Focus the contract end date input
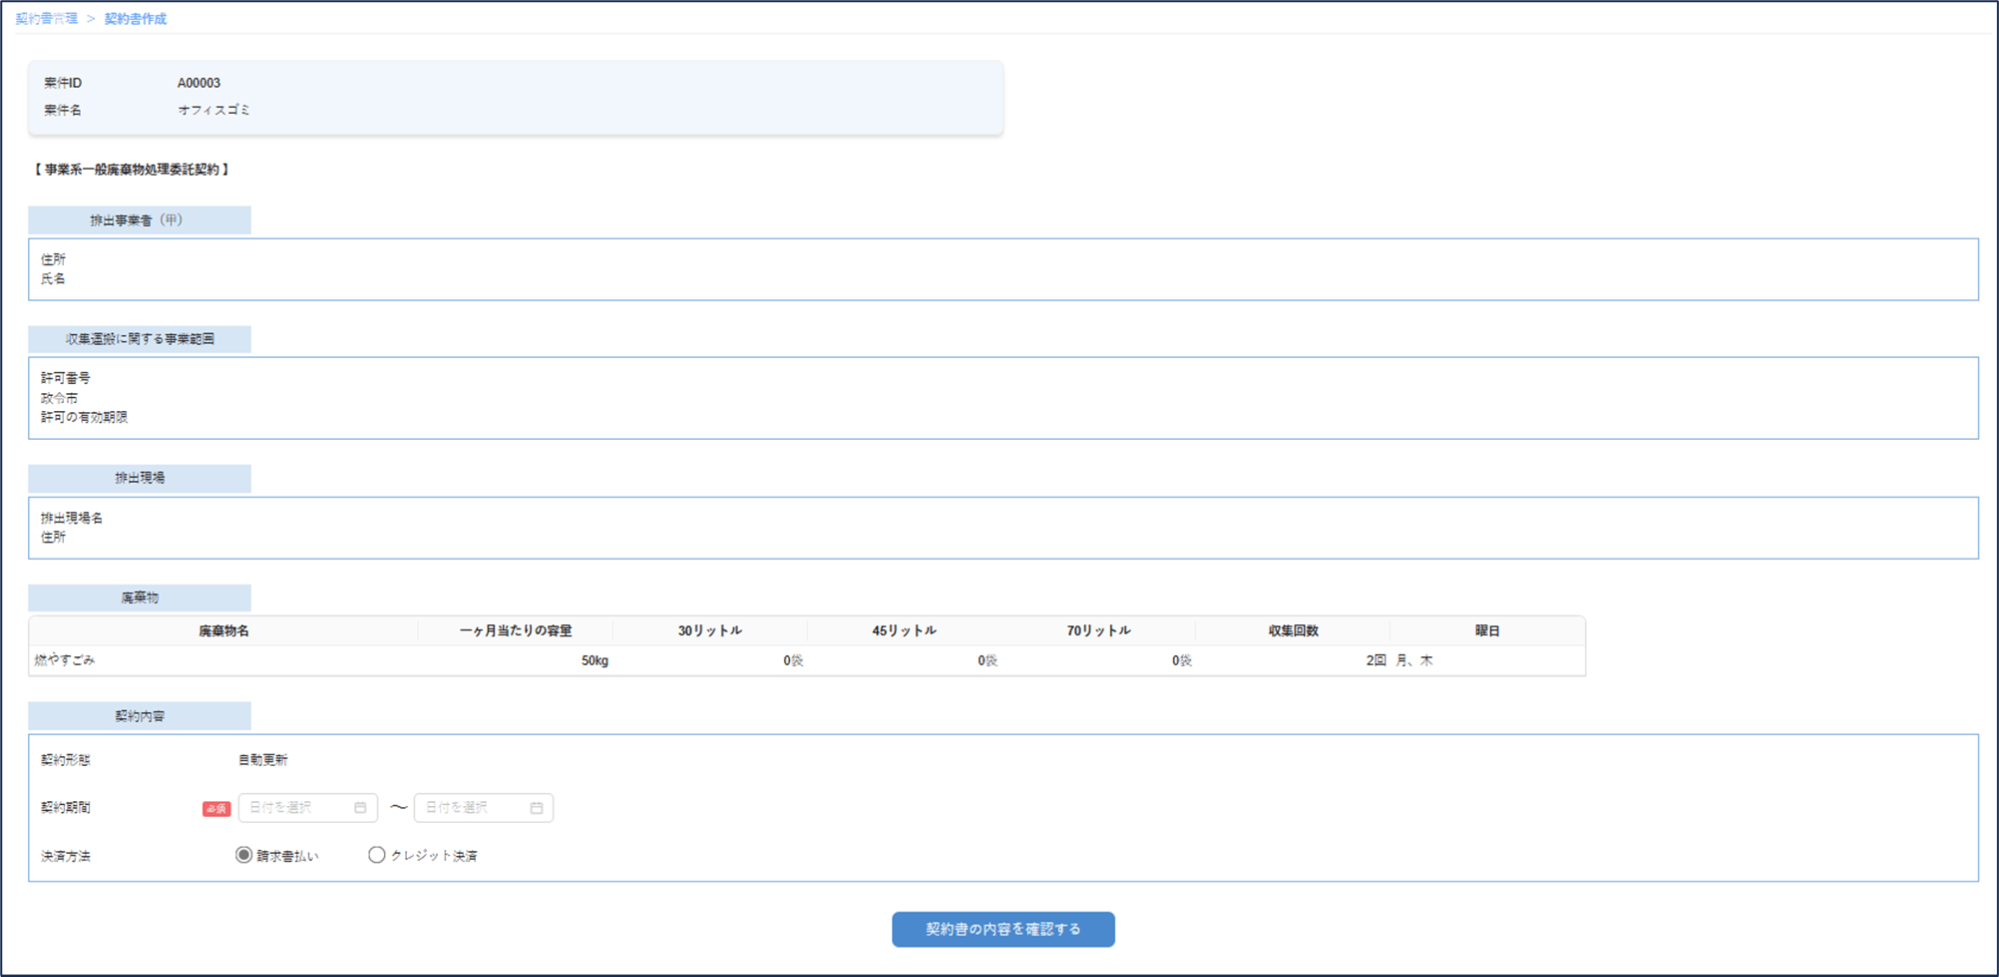The height and width of the screenshot is (977, 1999). [473, 808]
